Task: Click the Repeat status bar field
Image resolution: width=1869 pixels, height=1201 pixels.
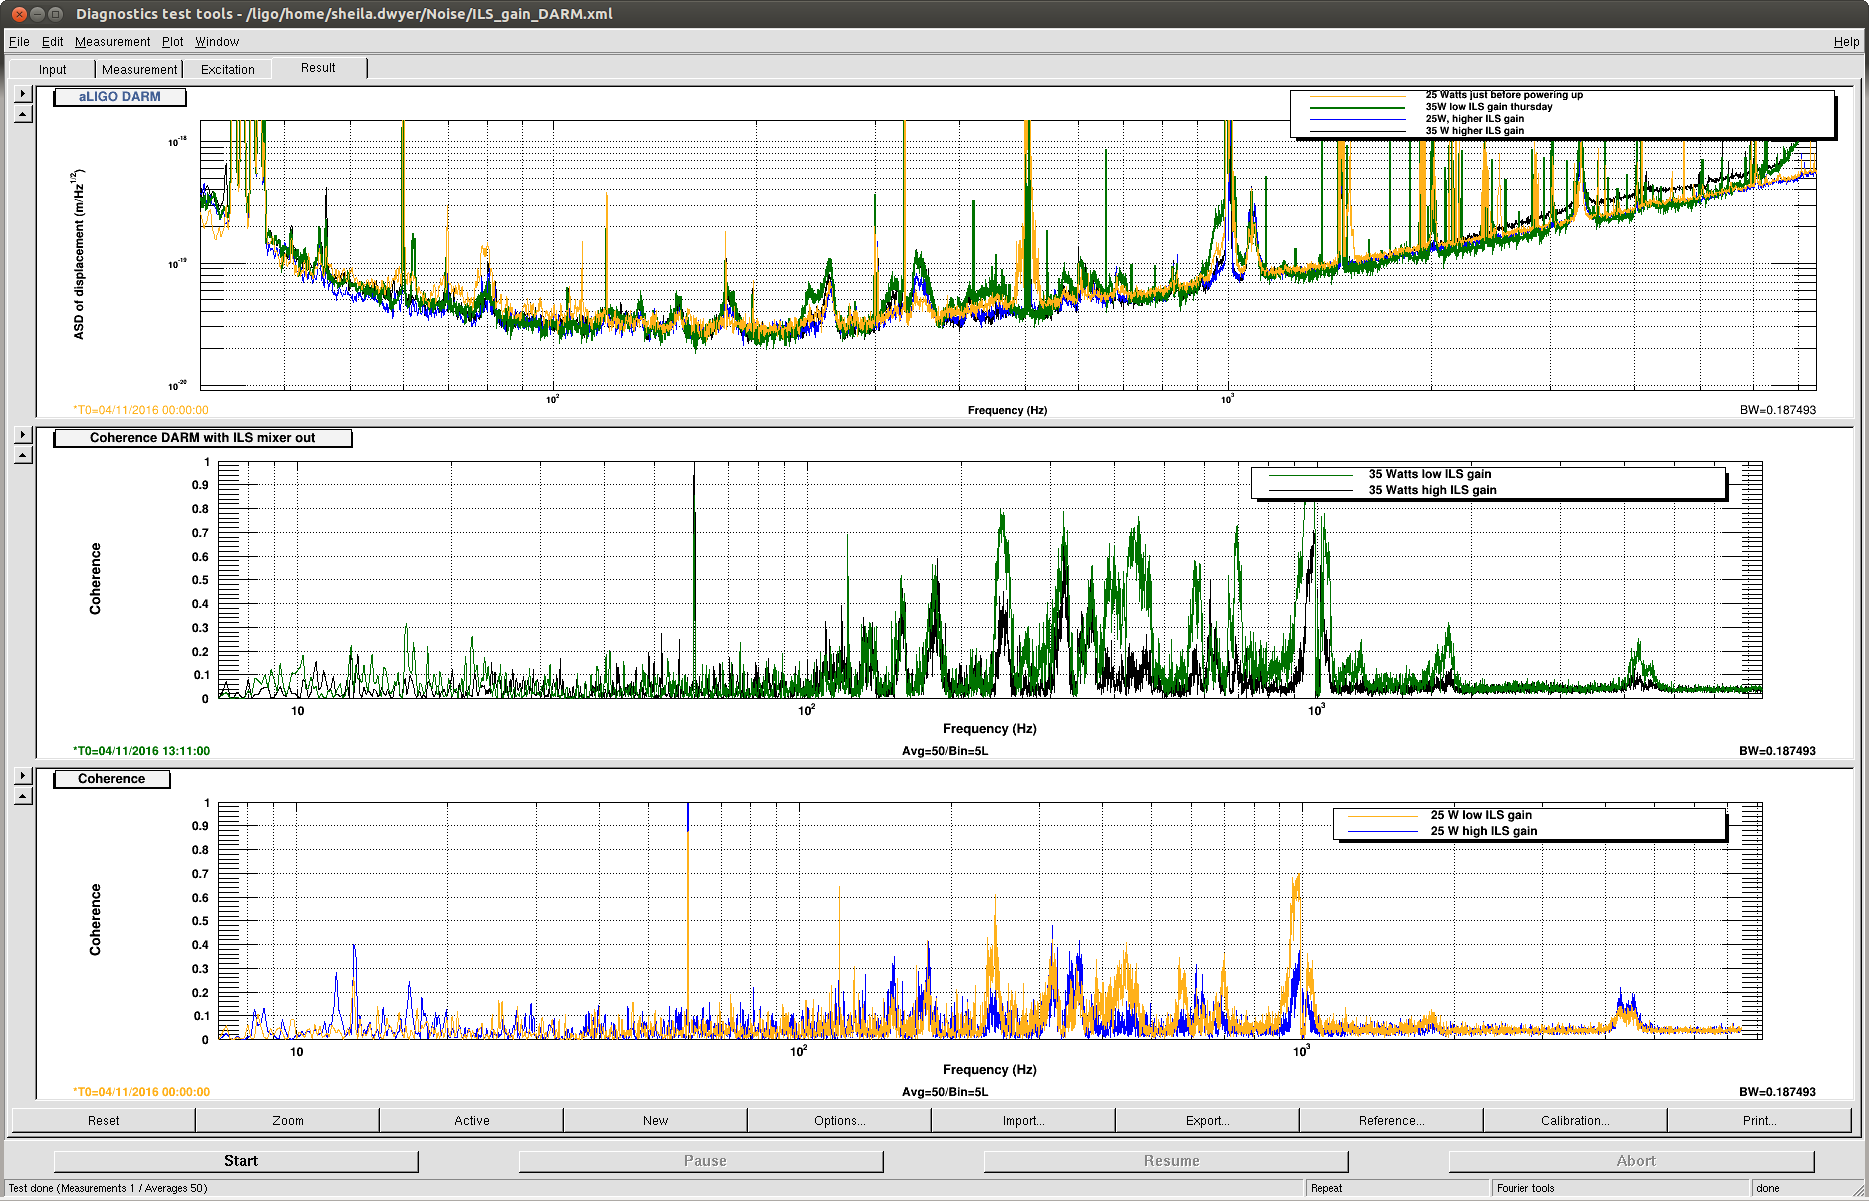Action: point(1397,1188)
